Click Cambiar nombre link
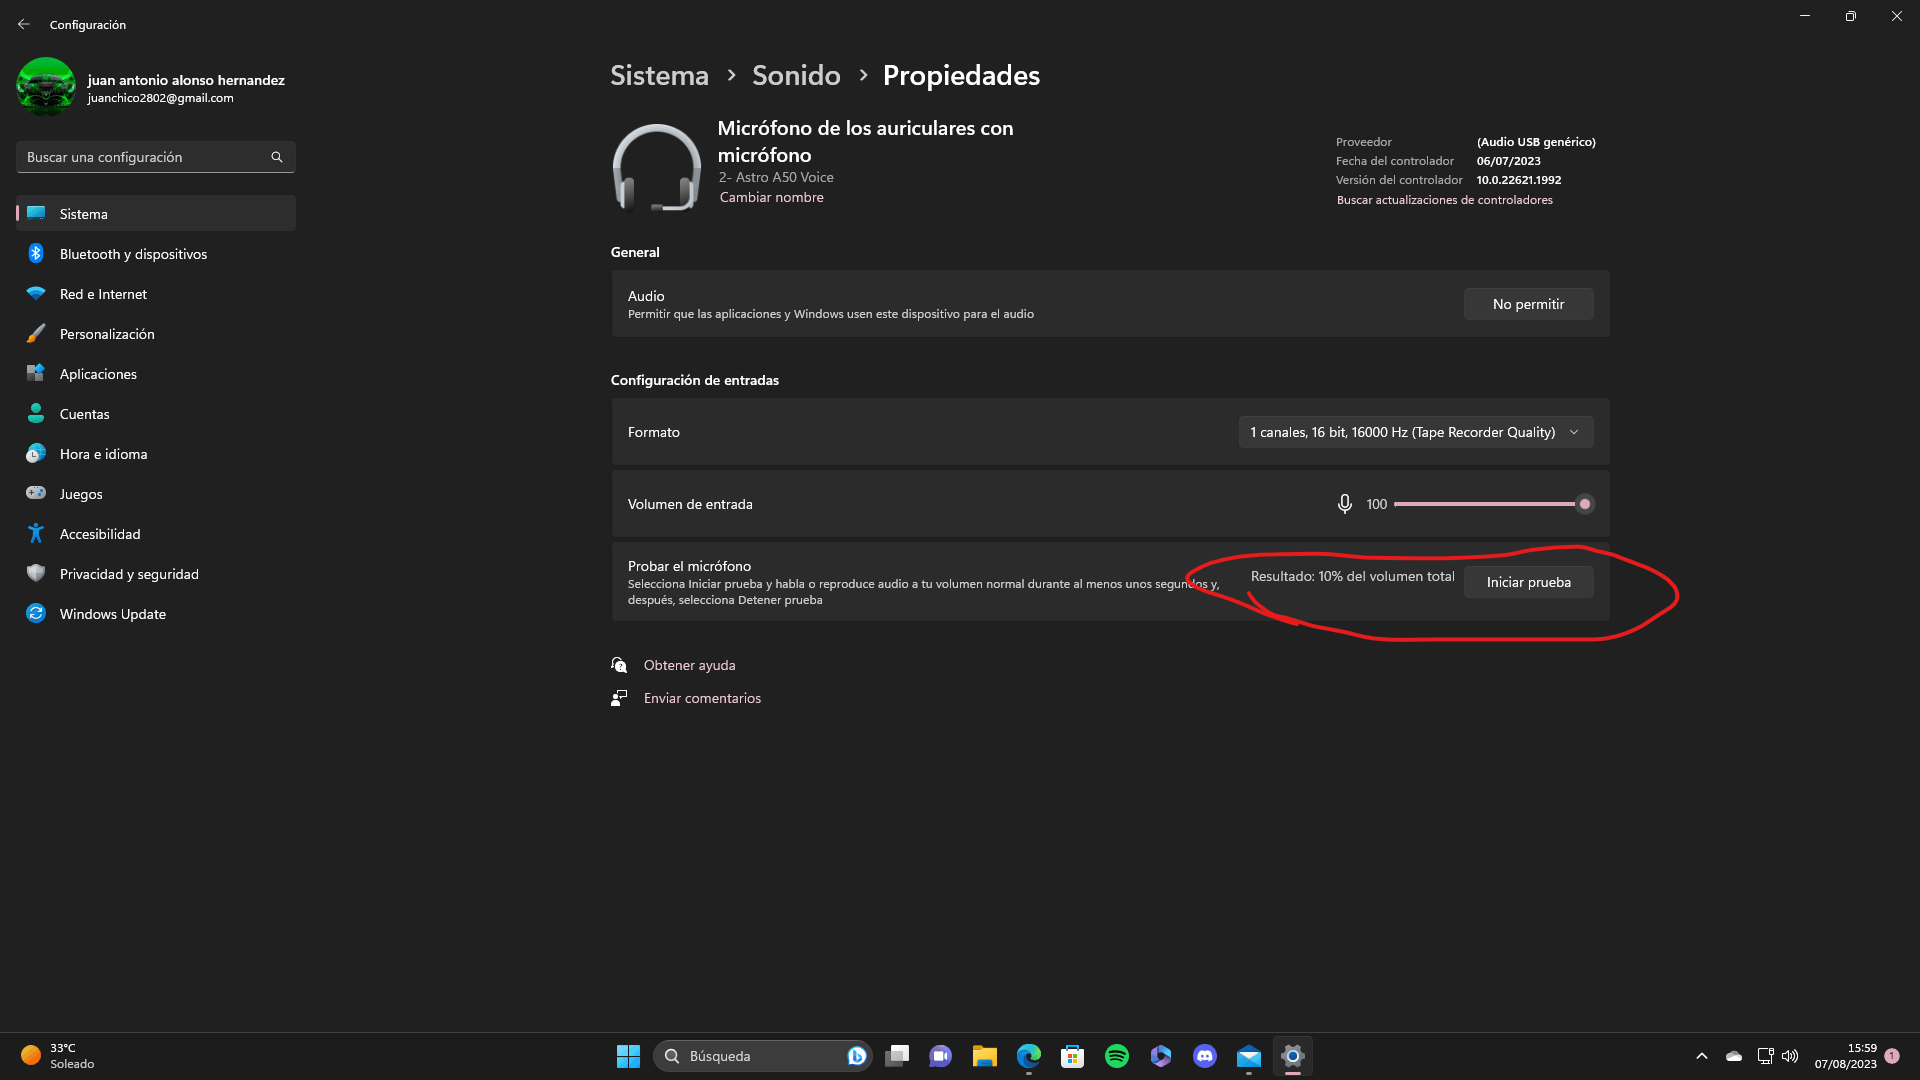The width and height of the screenshot is (1920, 1080). tap(771, 197)
